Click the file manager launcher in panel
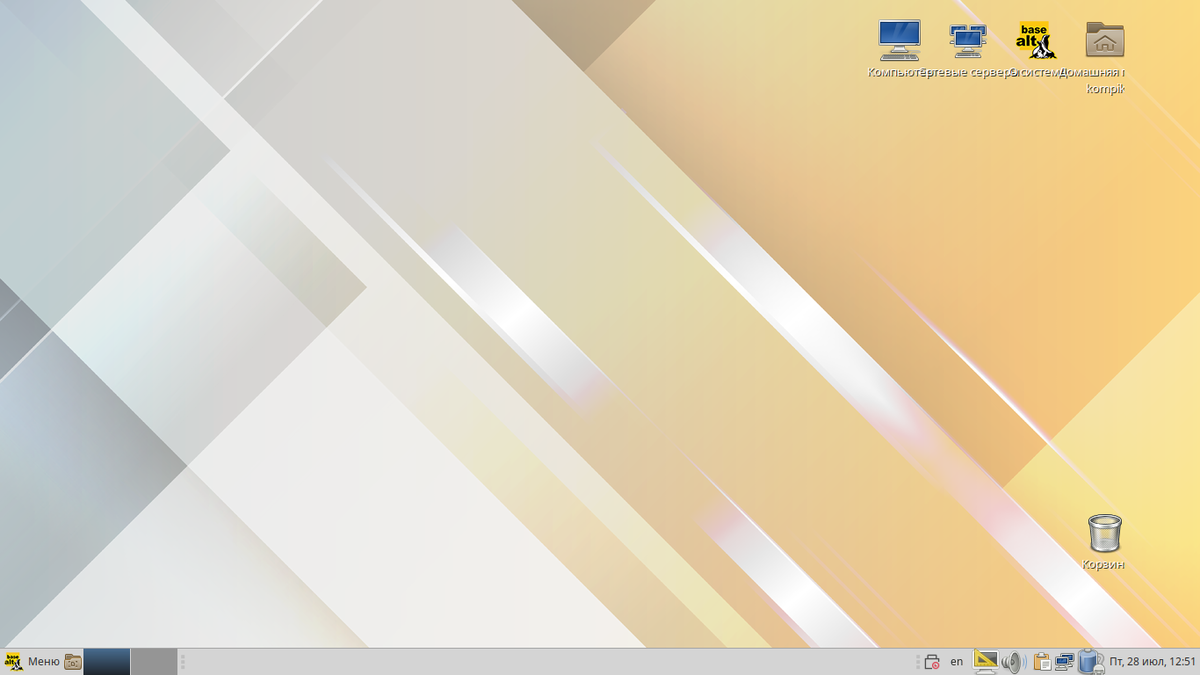The width and height of the screenshot is (1200, 675). pyautogui.click(x=73, y=661)
